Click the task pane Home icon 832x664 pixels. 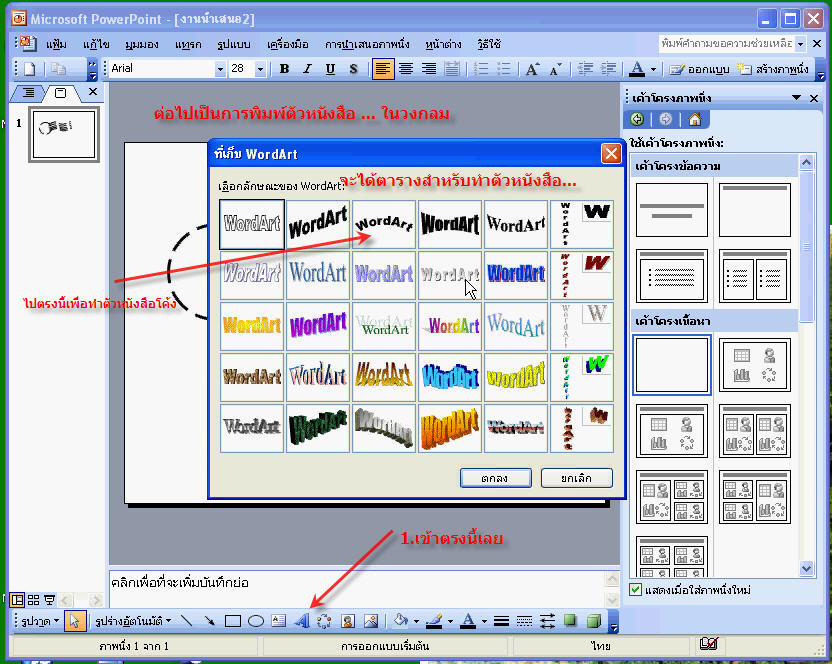click(x=695, y=119)
